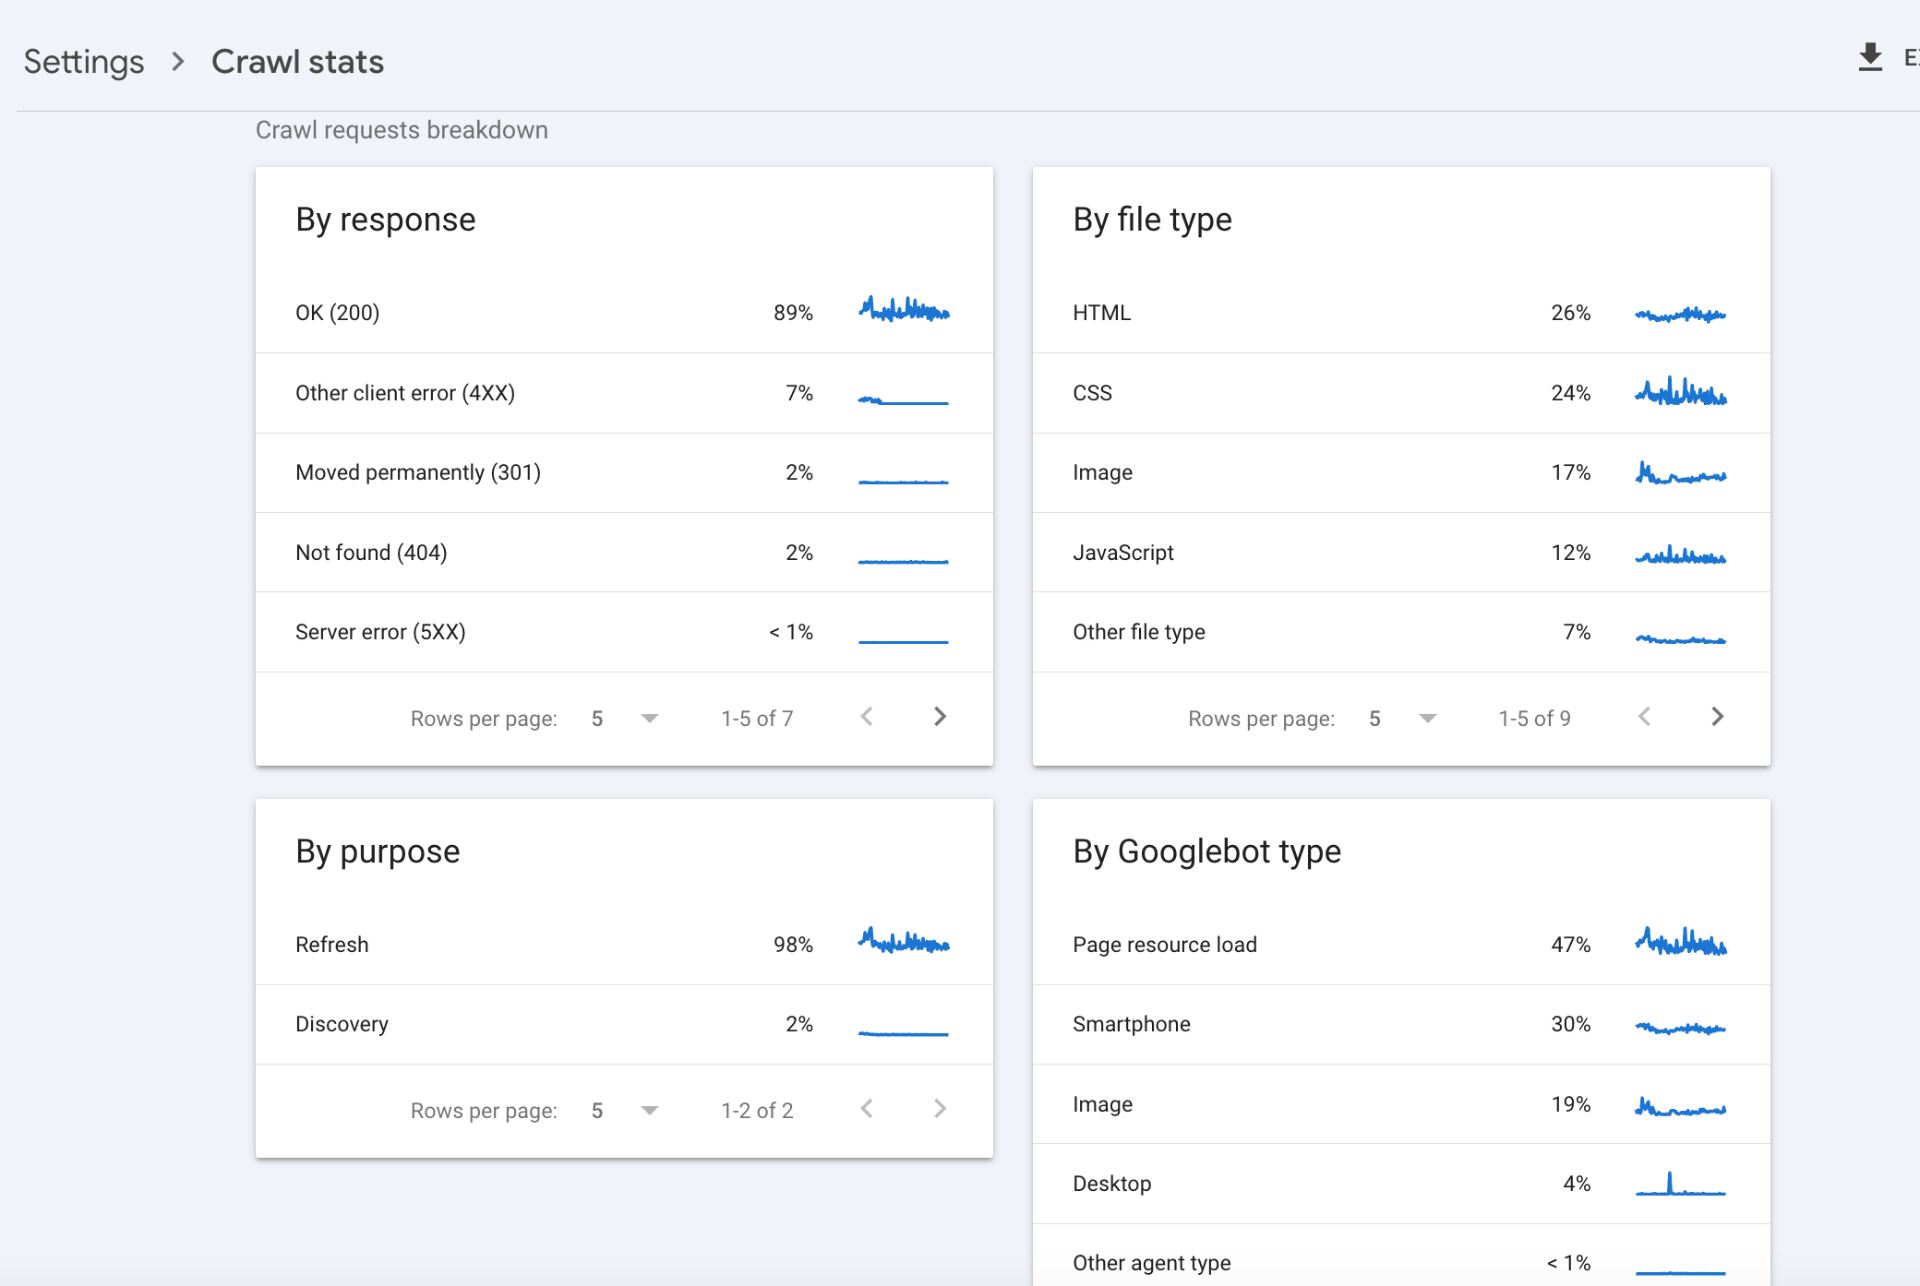Click the download export icon
The image size is (1920, 1286).
1869,58
